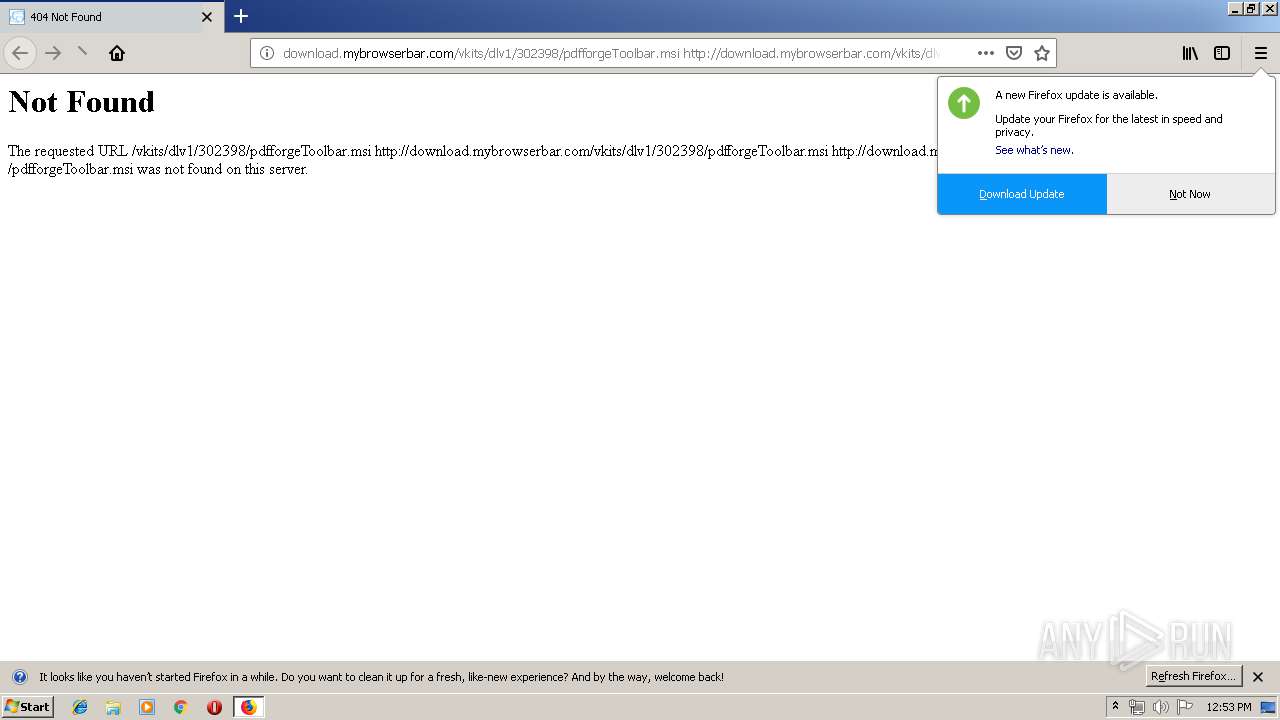This screenshot has height=720, width=1280.
Task: Launch Internet Explorer from the taskbar
Action: pos(80,707)
